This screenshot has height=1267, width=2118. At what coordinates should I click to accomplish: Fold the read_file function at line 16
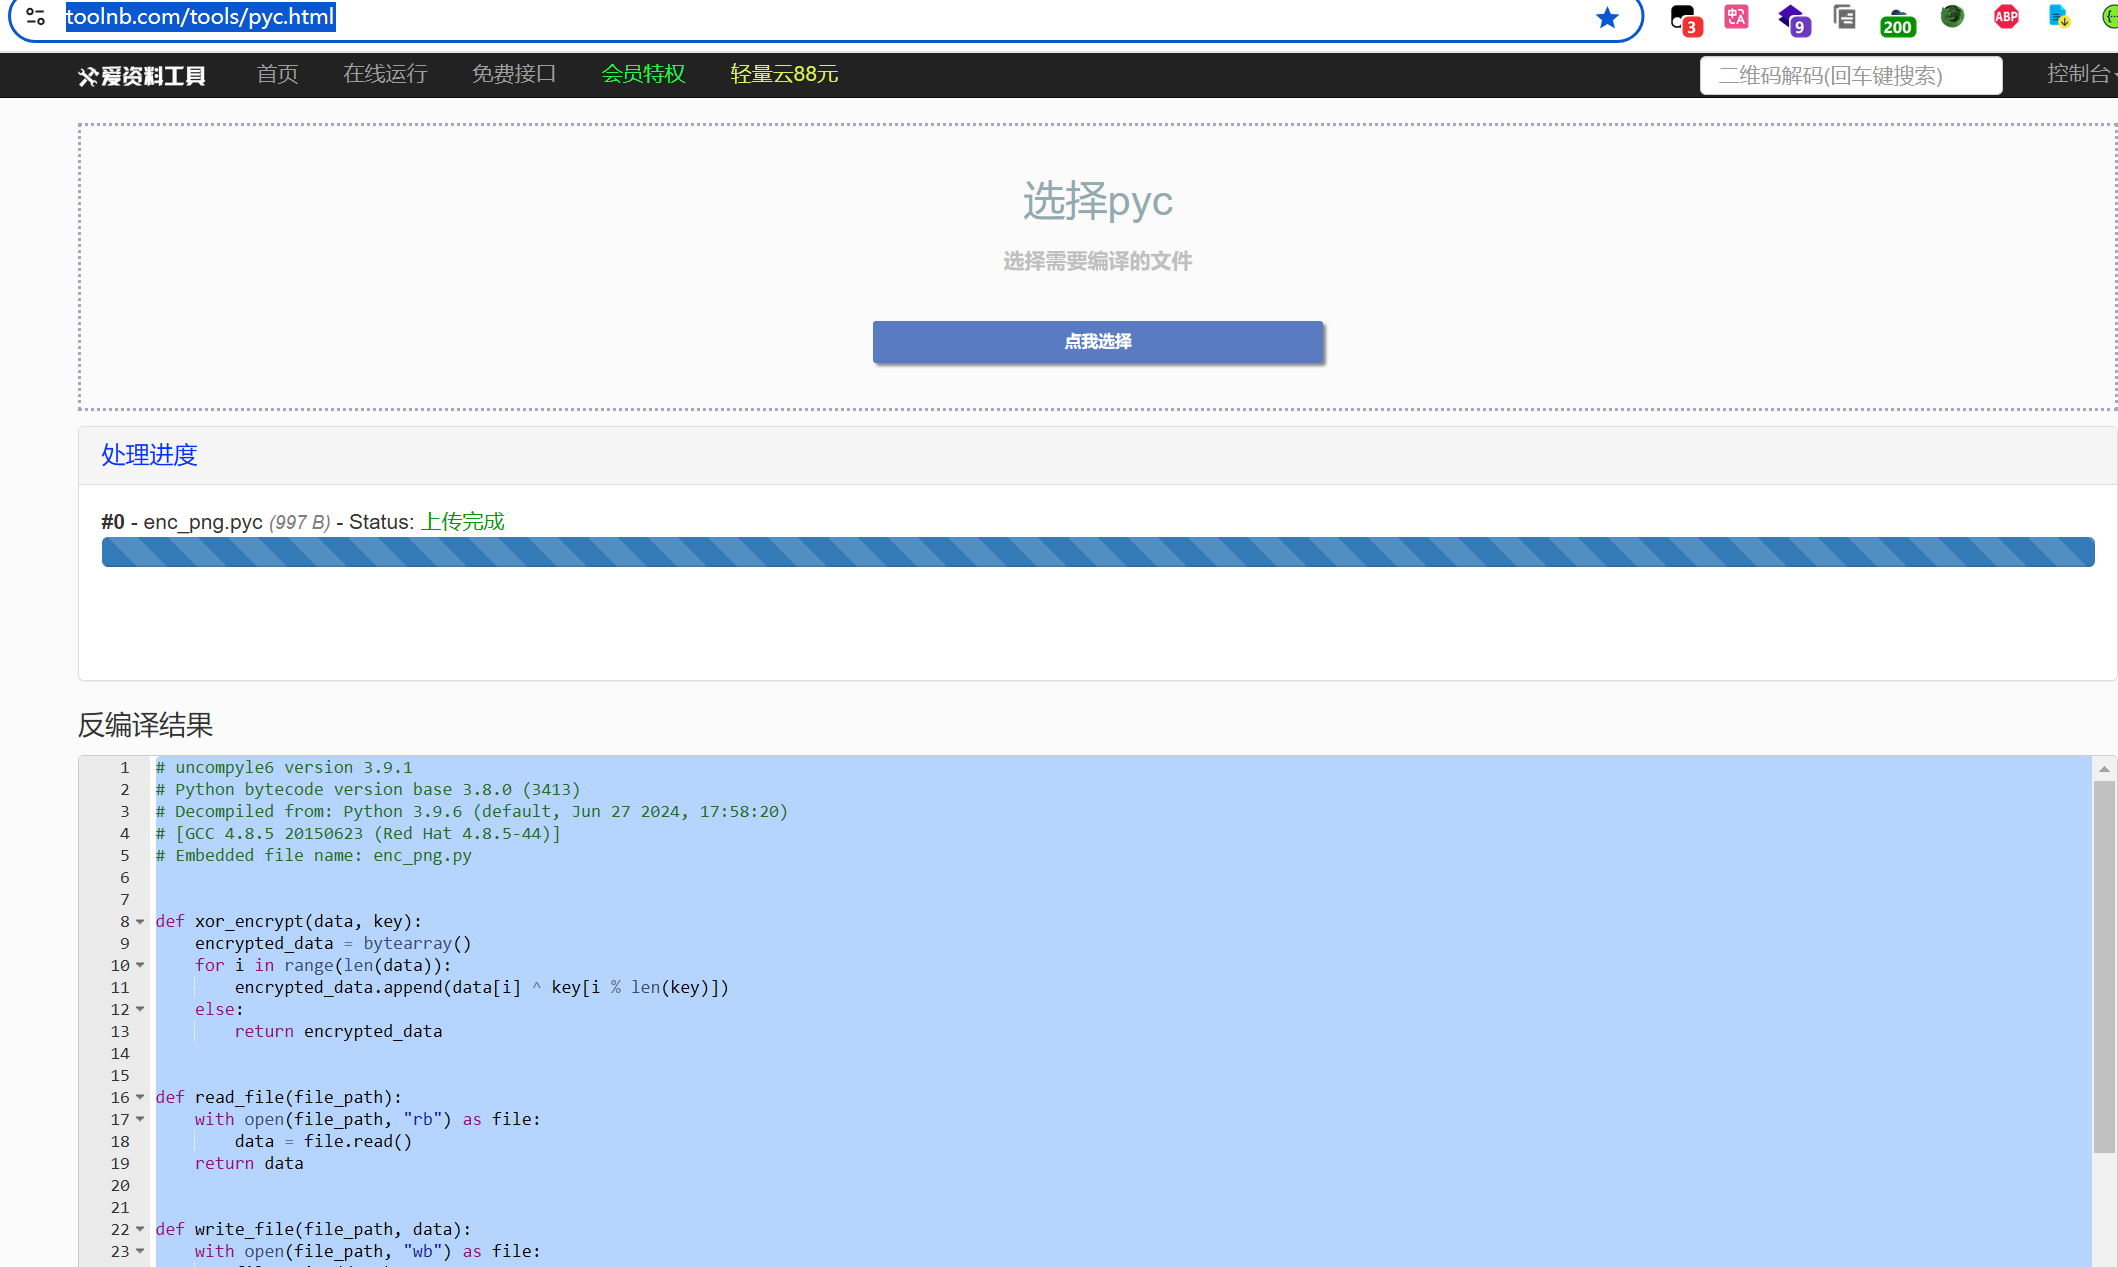click(140, 1098)
